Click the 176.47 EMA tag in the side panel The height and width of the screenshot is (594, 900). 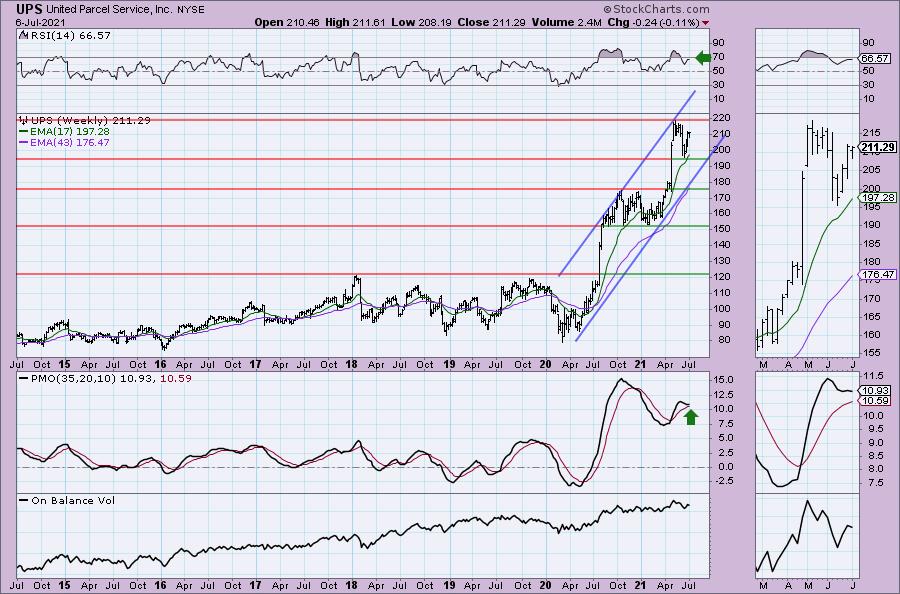point(878,275)
